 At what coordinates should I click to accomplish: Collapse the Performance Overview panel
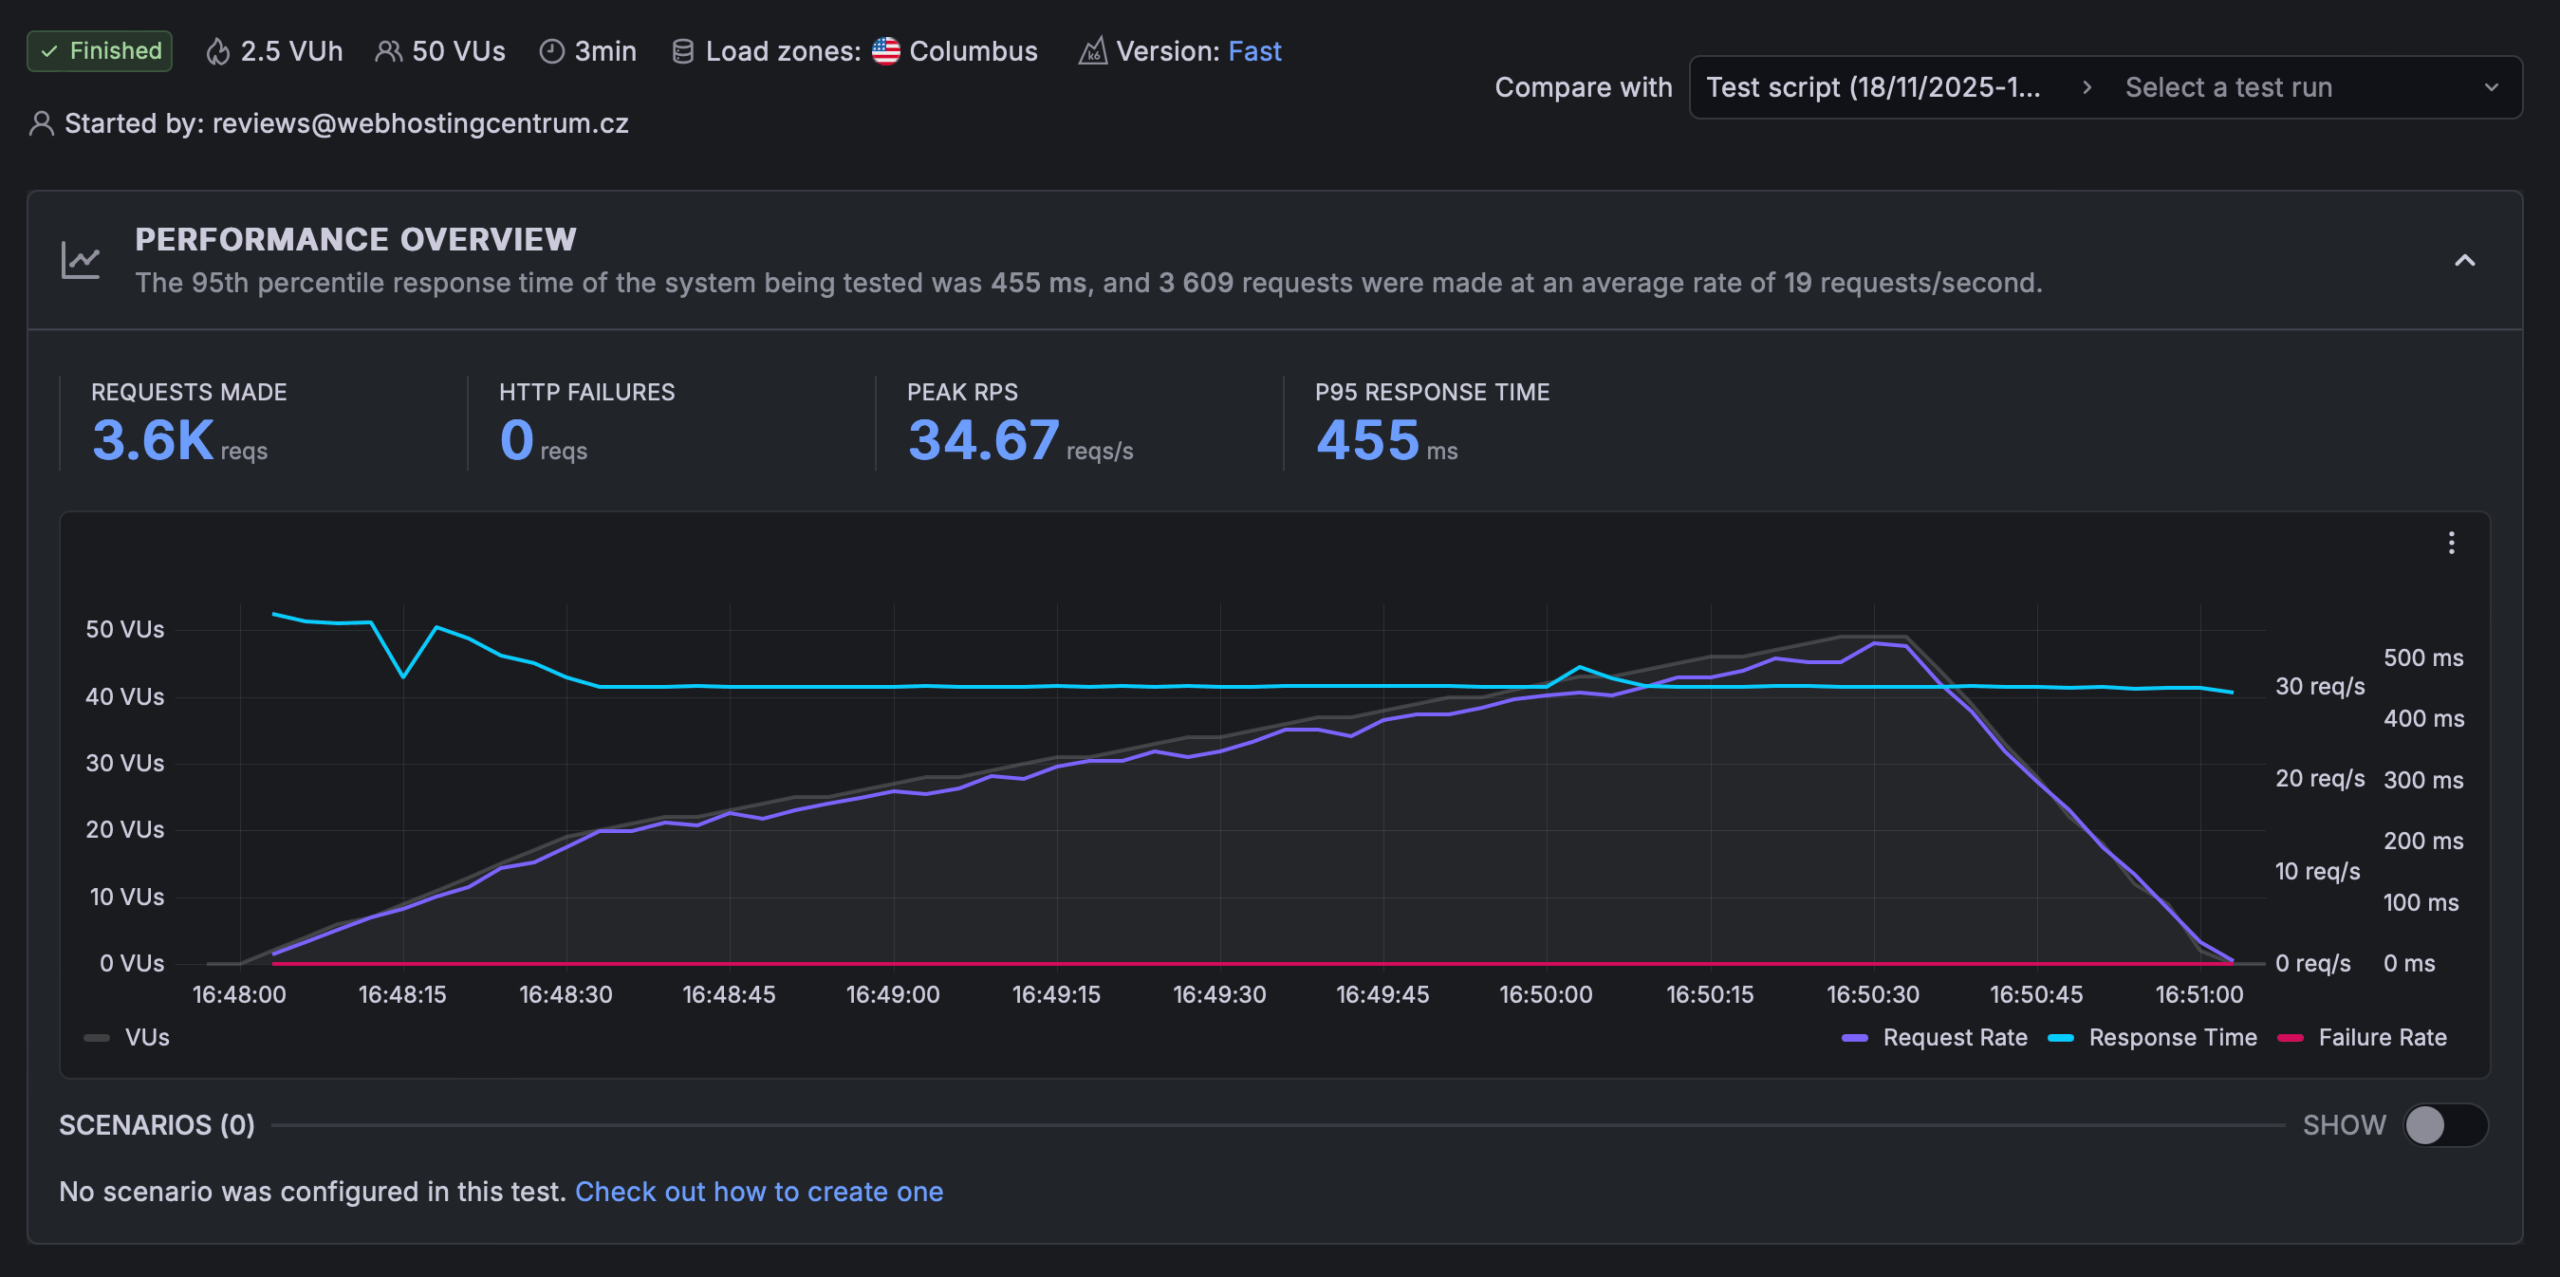(2464, 261)
